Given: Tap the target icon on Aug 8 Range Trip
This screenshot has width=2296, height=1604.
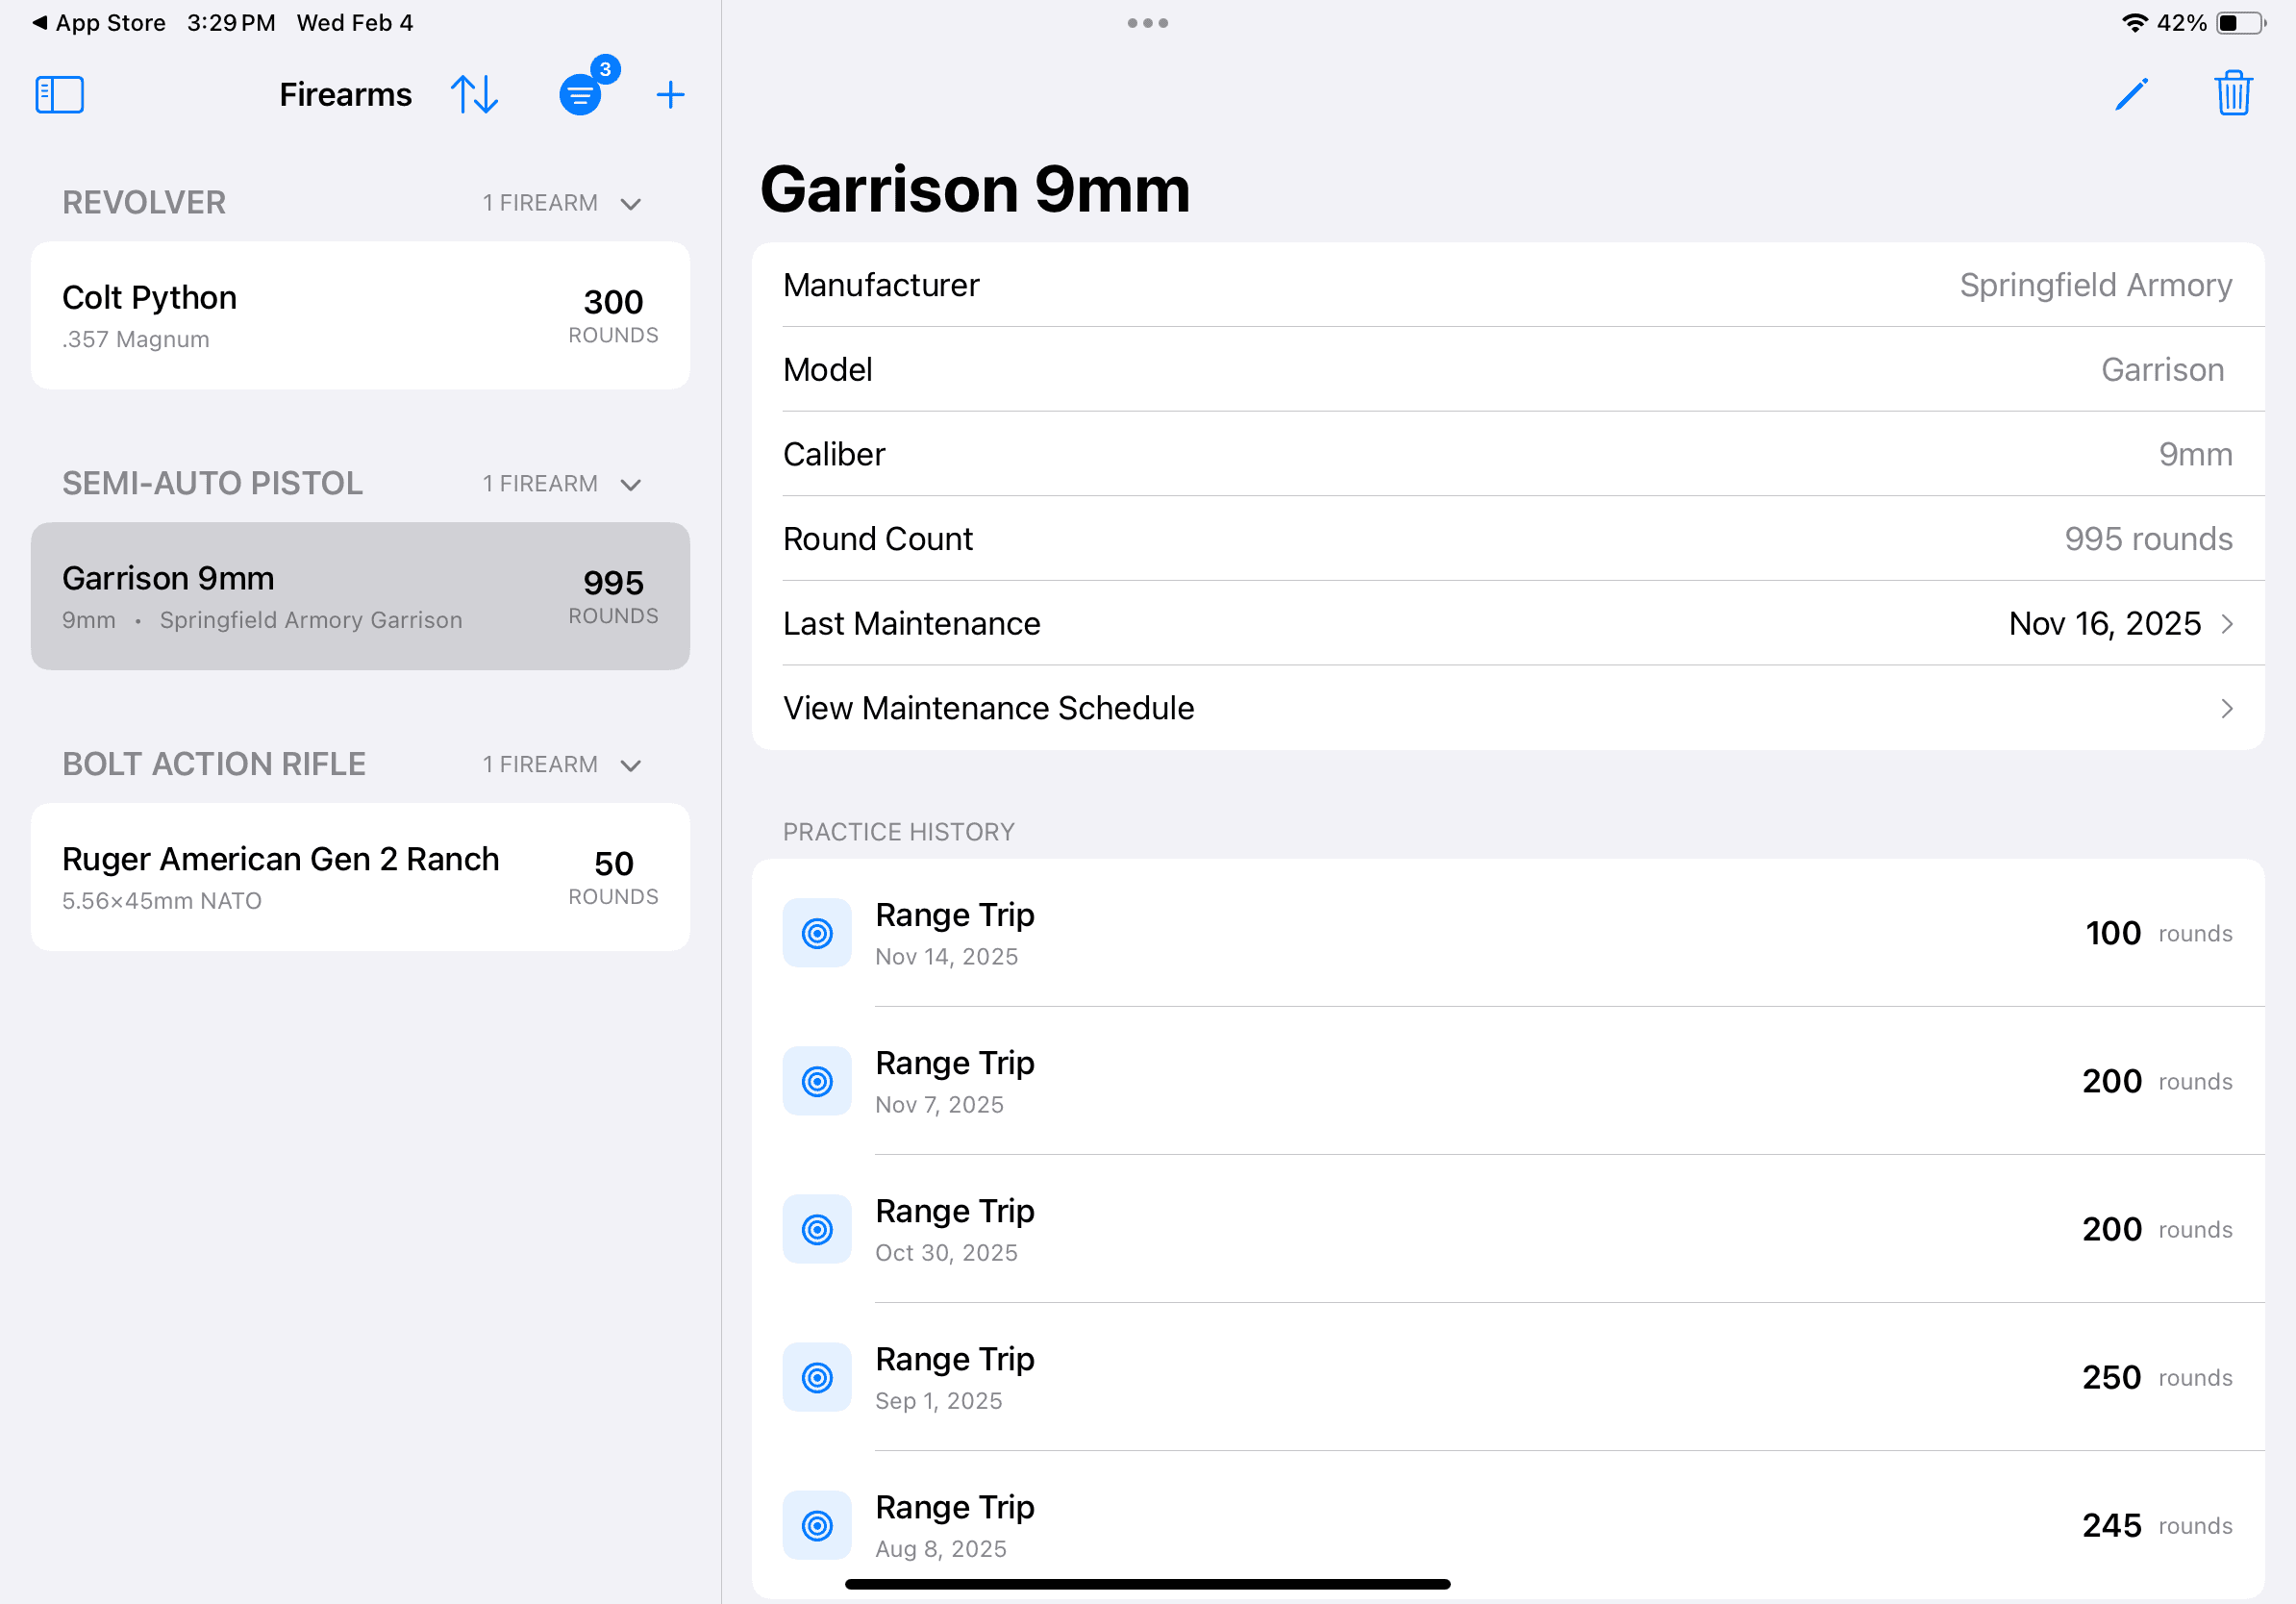Looking at the screenshot, I should click(817, 1525).
